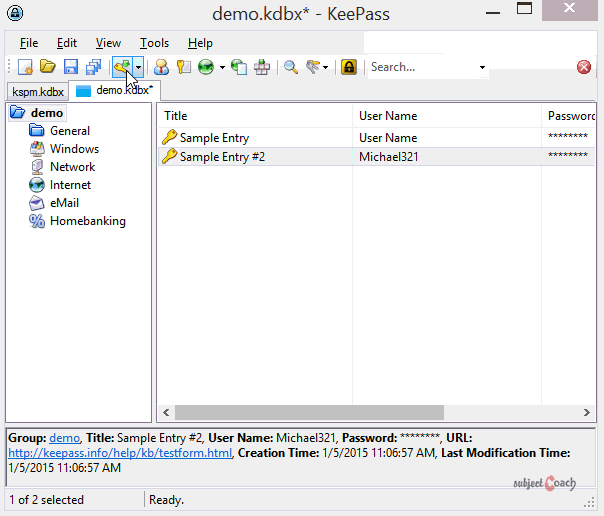This screenshot has width=604, height=516.
Task: Click the Copy User Name toolbar icon
Action: (161, 67)
